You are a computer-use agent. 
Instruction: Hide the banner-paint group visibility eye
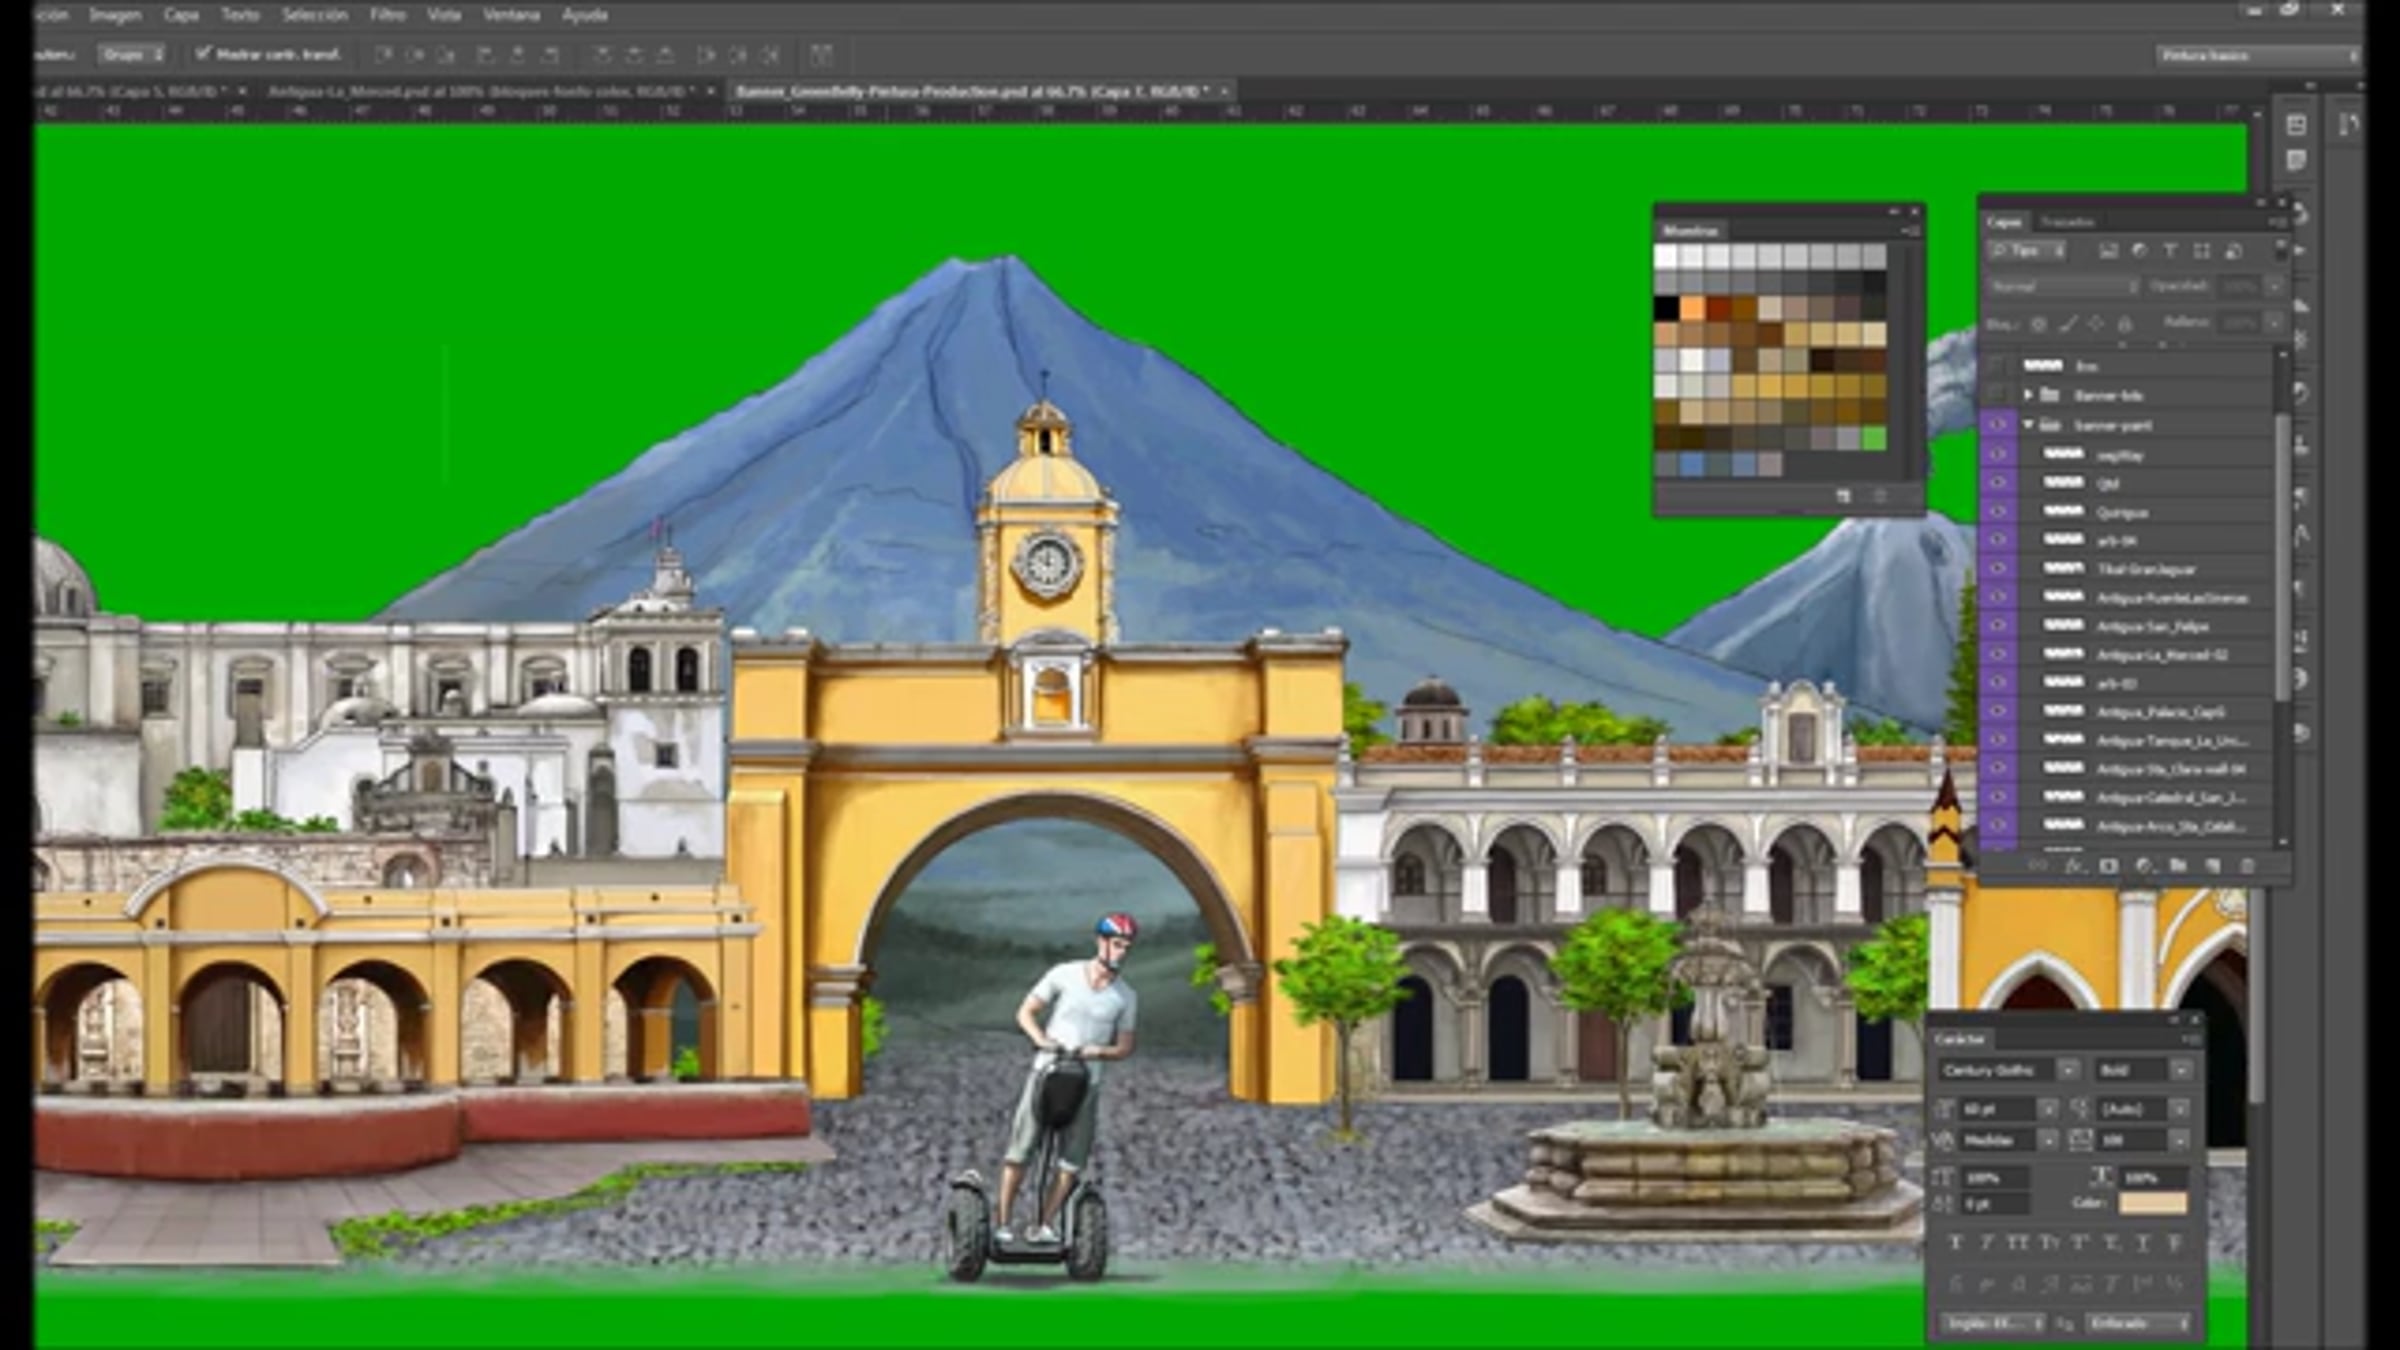click(1998, 425)
